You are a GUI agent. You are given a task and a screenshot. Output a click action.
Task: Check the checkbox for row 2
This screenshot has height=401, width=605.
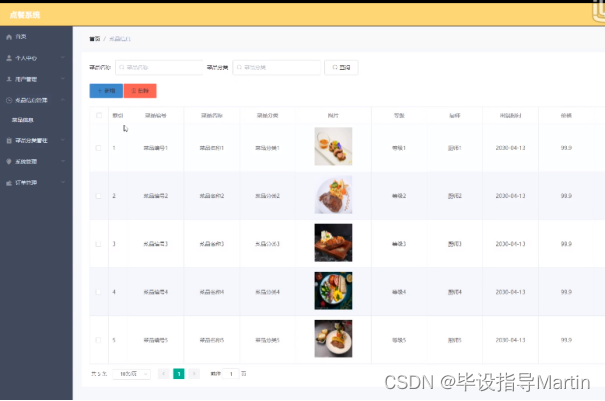coord(98,196)
